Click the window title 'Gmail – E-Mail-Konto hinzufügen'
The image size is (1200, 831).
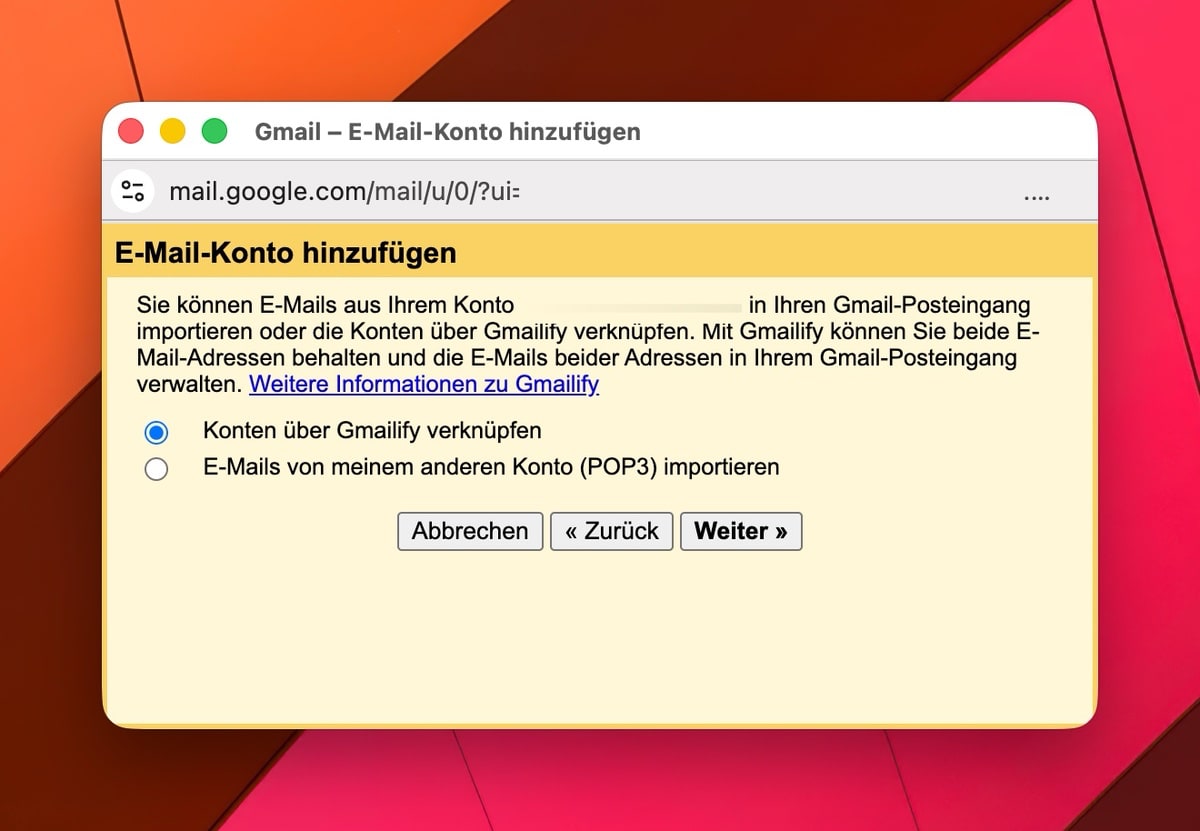click(x=447, y=132)
